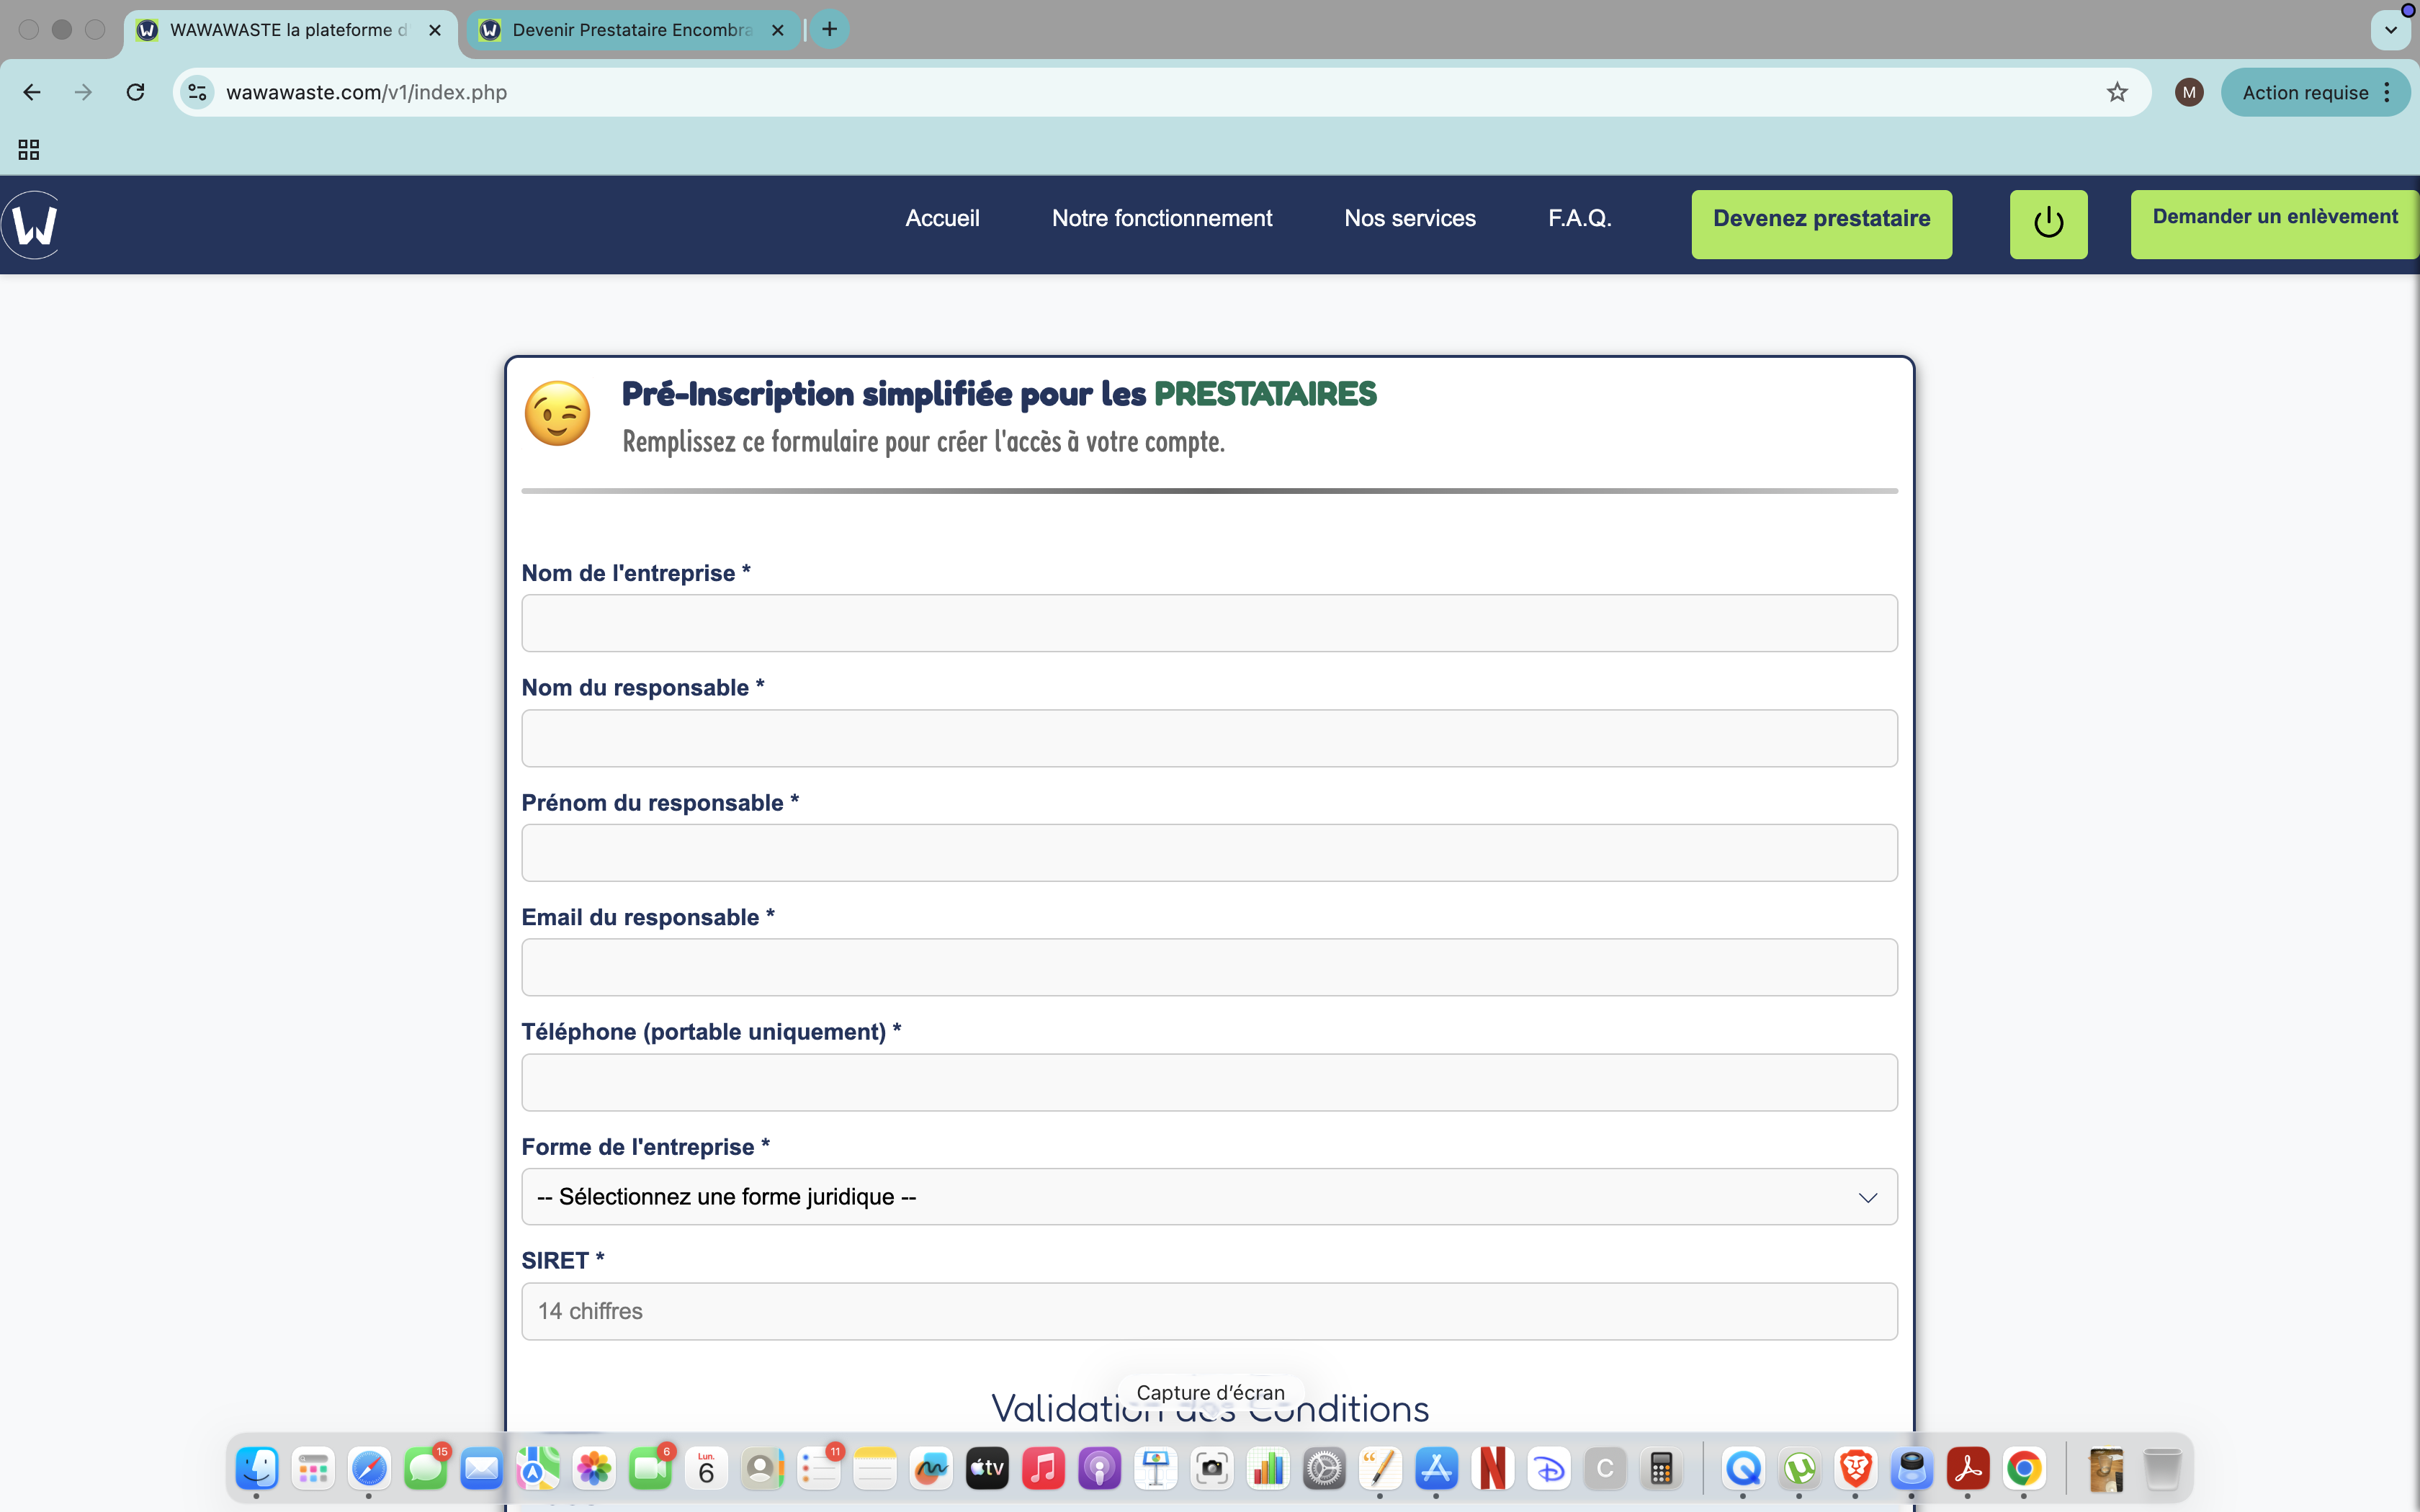Open Notre fonctionnement menu item

tap(1161, 218)
